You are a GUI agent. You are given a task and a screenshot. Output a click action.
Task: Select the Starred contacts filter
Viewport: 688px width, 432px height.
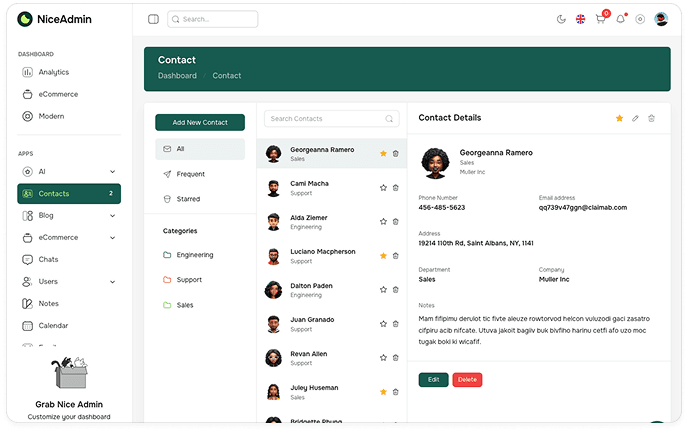point(188,199)
